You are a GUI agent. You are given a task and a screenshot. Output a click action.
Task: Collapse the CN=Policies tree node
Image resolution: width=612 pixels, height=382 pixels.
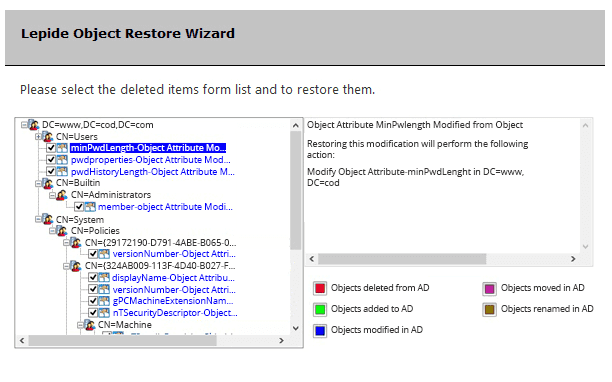(52, 231)
